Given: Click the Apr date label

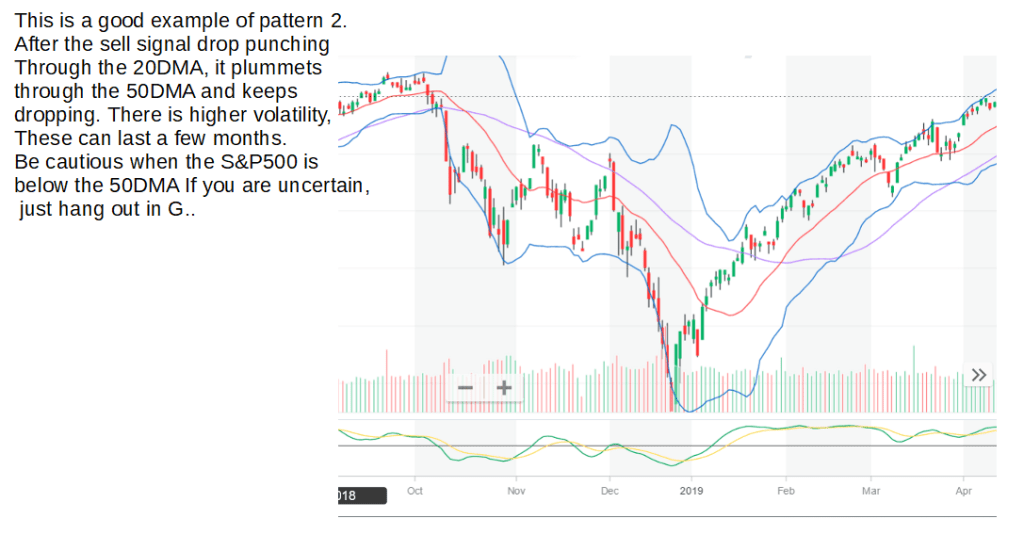Looking at the screenshot, I should click(964, 491).
